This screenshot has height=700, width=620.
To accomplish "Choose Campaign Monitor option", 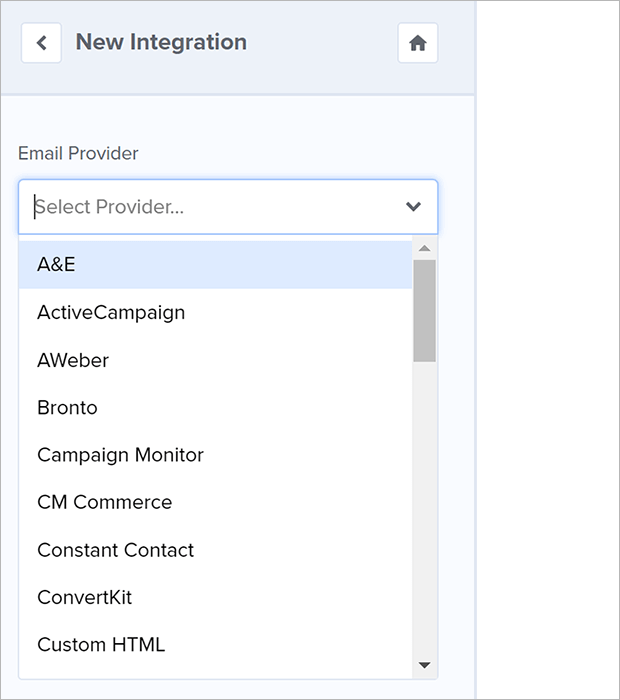I will (x=215, y=455).
